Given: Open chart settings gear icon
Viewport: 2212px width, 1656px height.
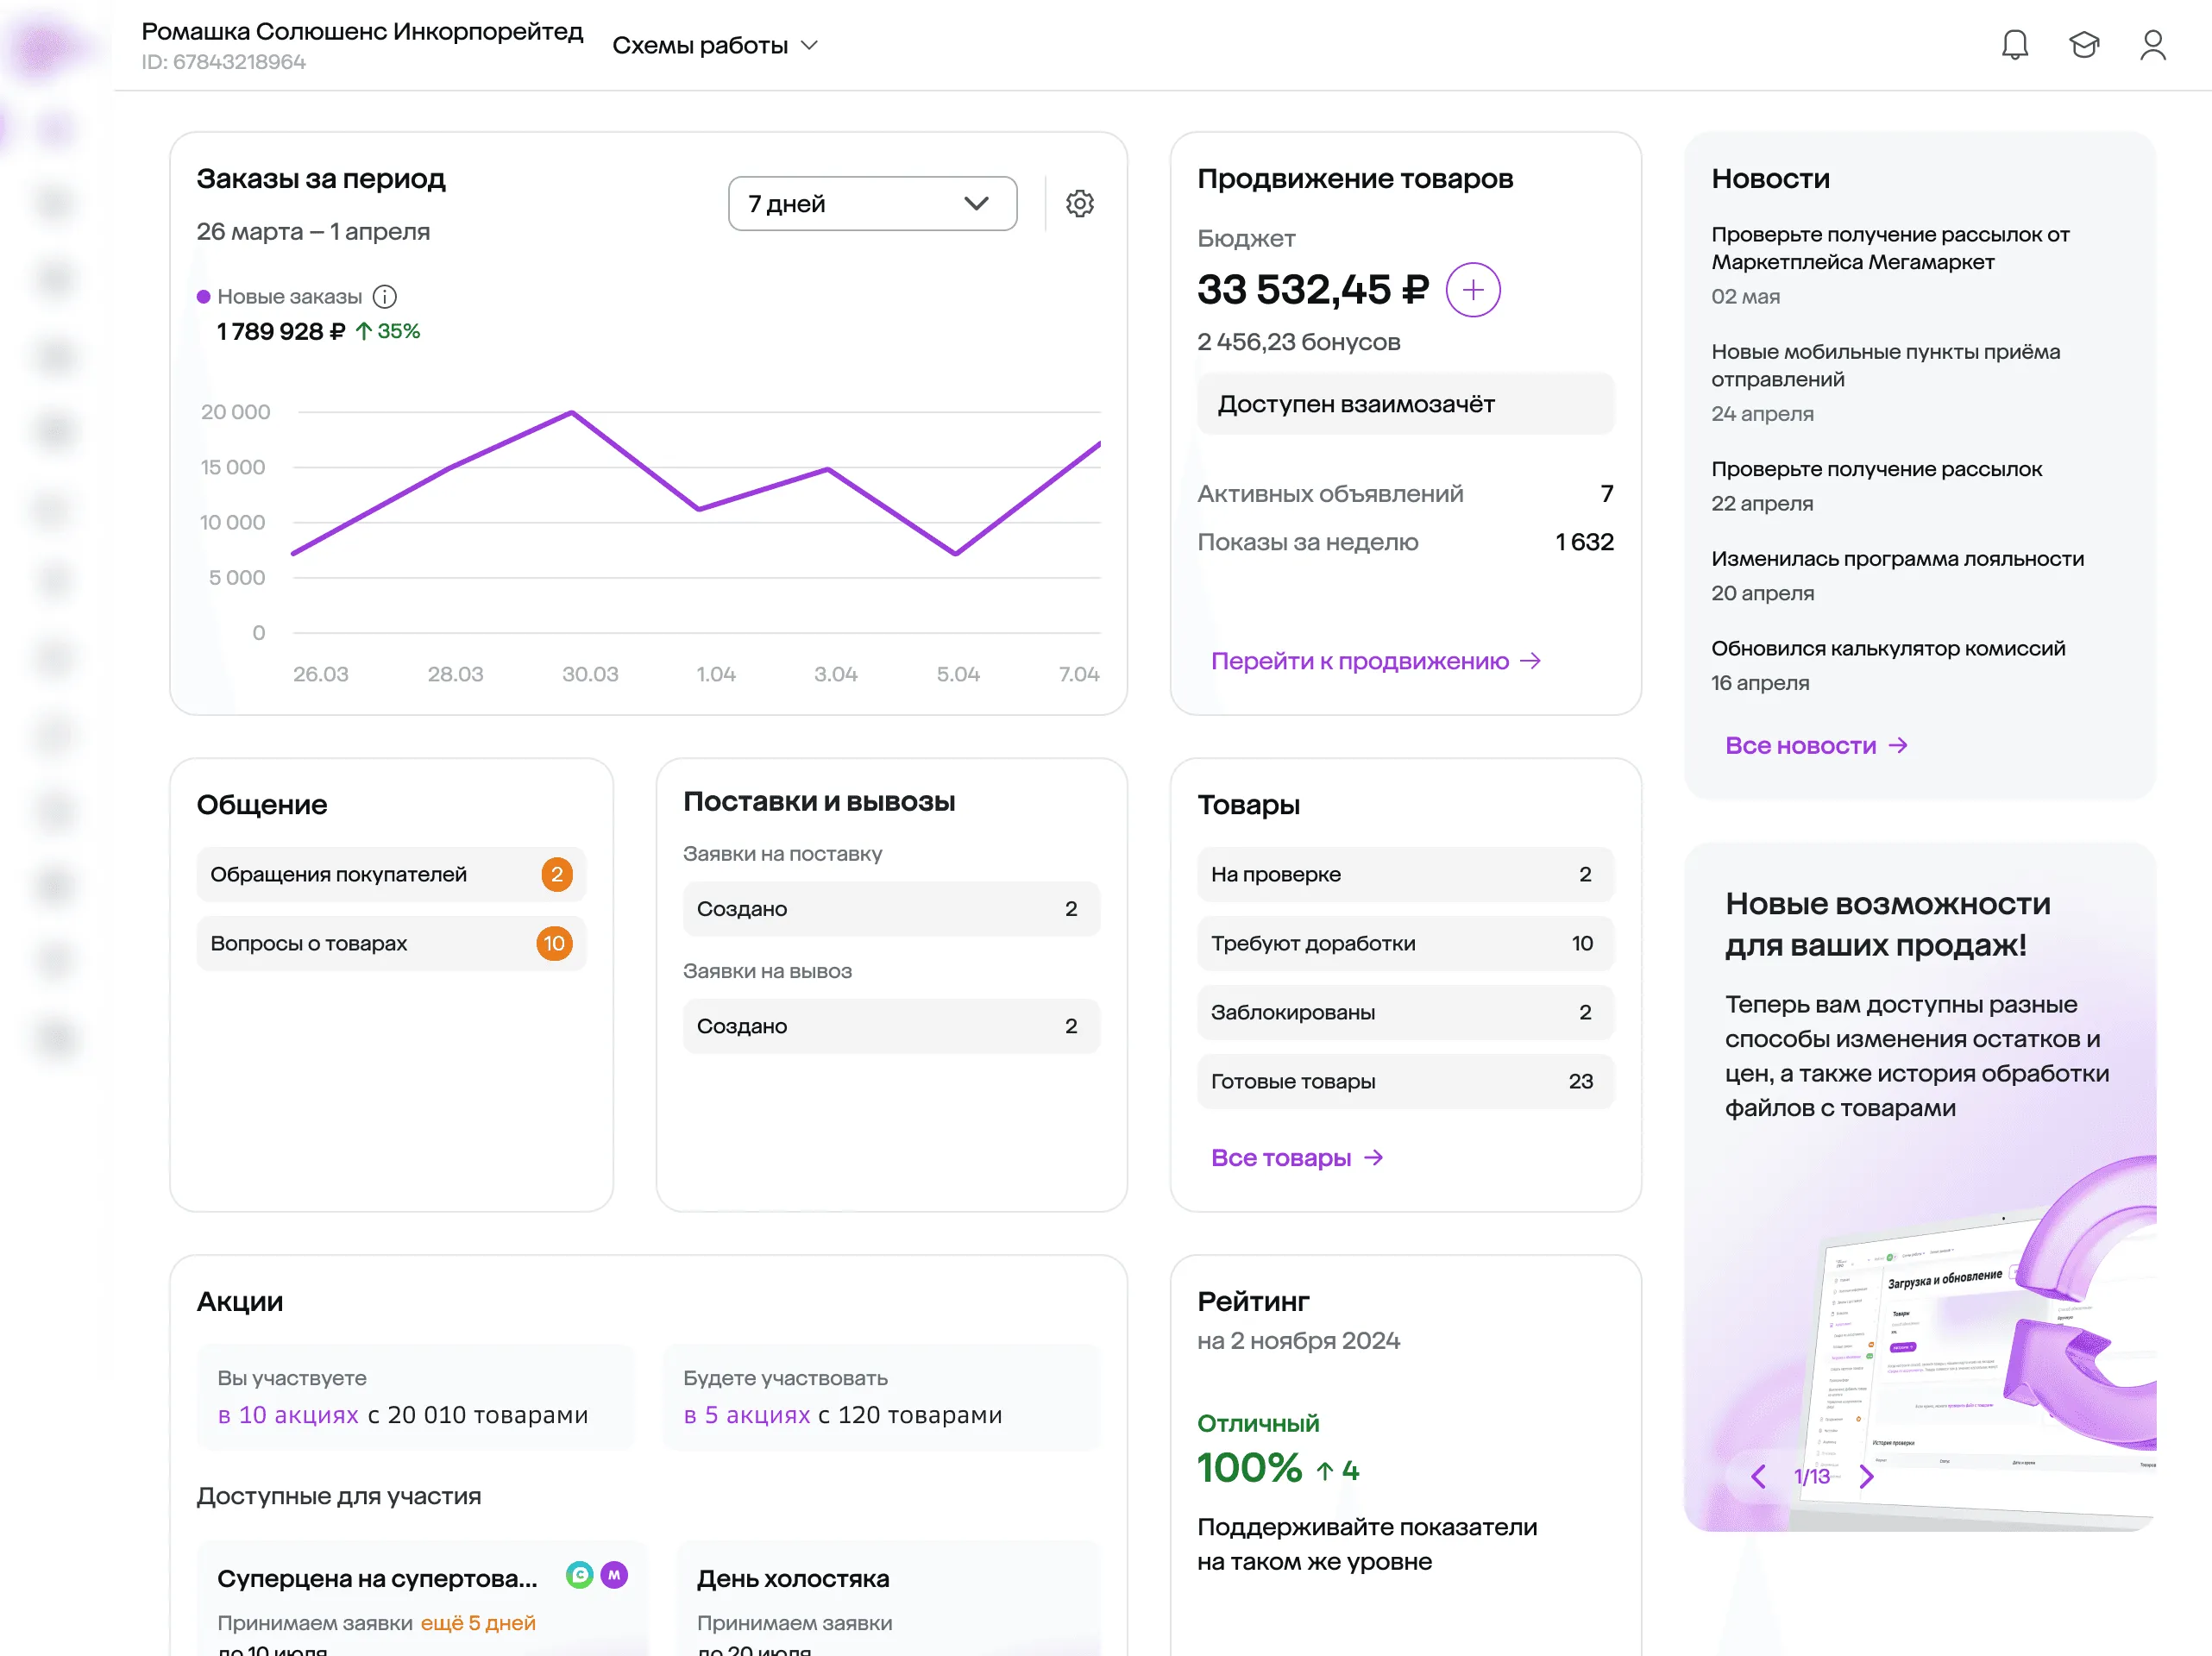Looking at the screenshot, I should click(x=1079, y=204).
